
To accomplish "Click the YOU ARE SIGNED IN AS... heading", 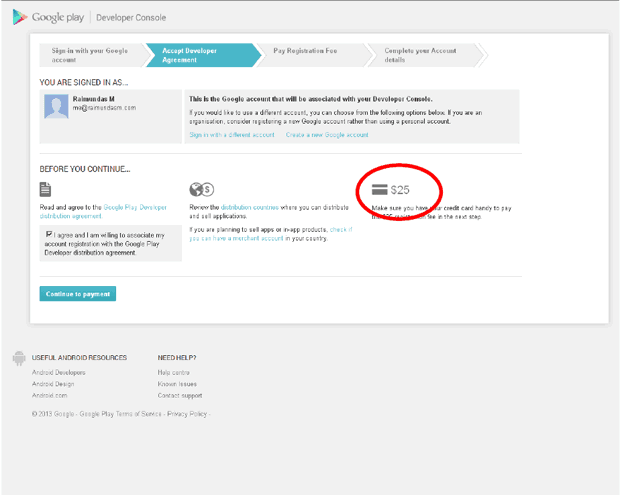I will [84, 82].
